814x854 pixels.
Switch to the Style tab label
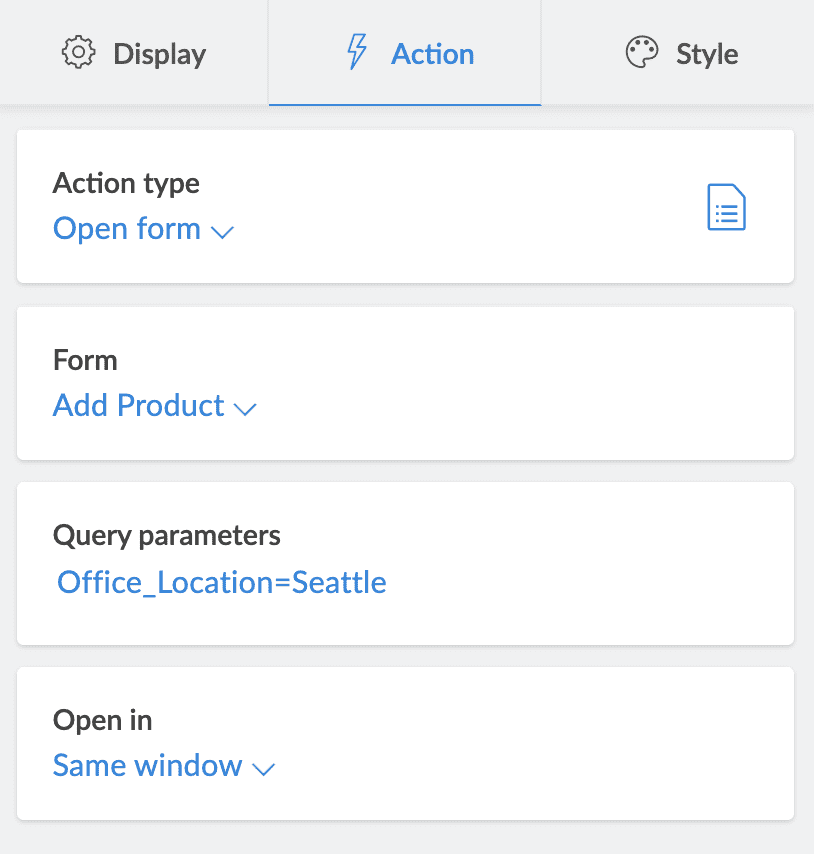707,53
